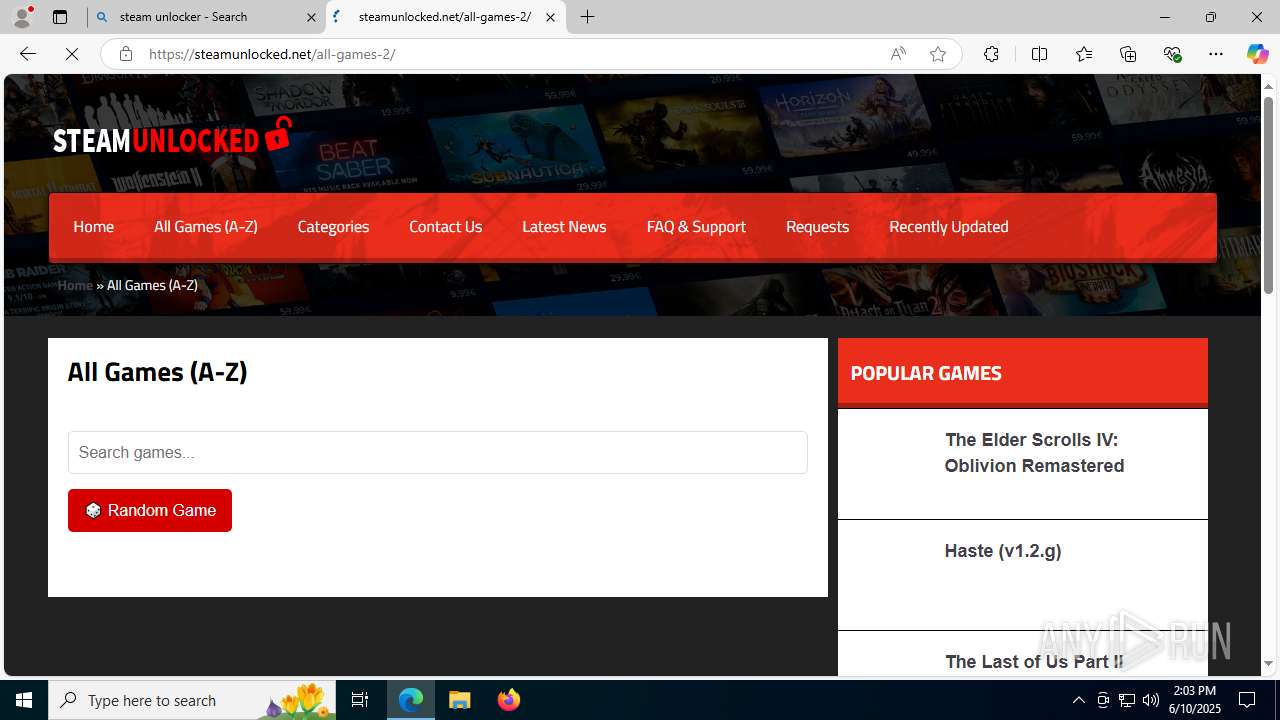The image size is (1280, 720).
Task: Click the POPULAR GAMES header
Action: 926,373
